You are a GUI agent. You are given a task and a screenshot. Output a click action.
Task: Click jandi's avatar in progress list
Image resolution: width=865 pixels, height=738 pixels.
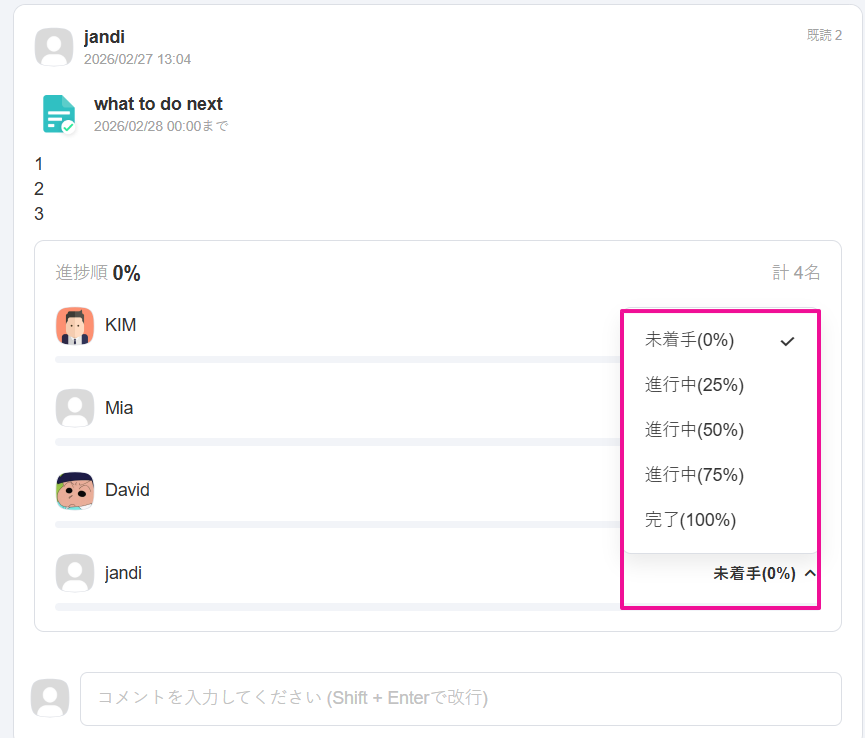75,573
